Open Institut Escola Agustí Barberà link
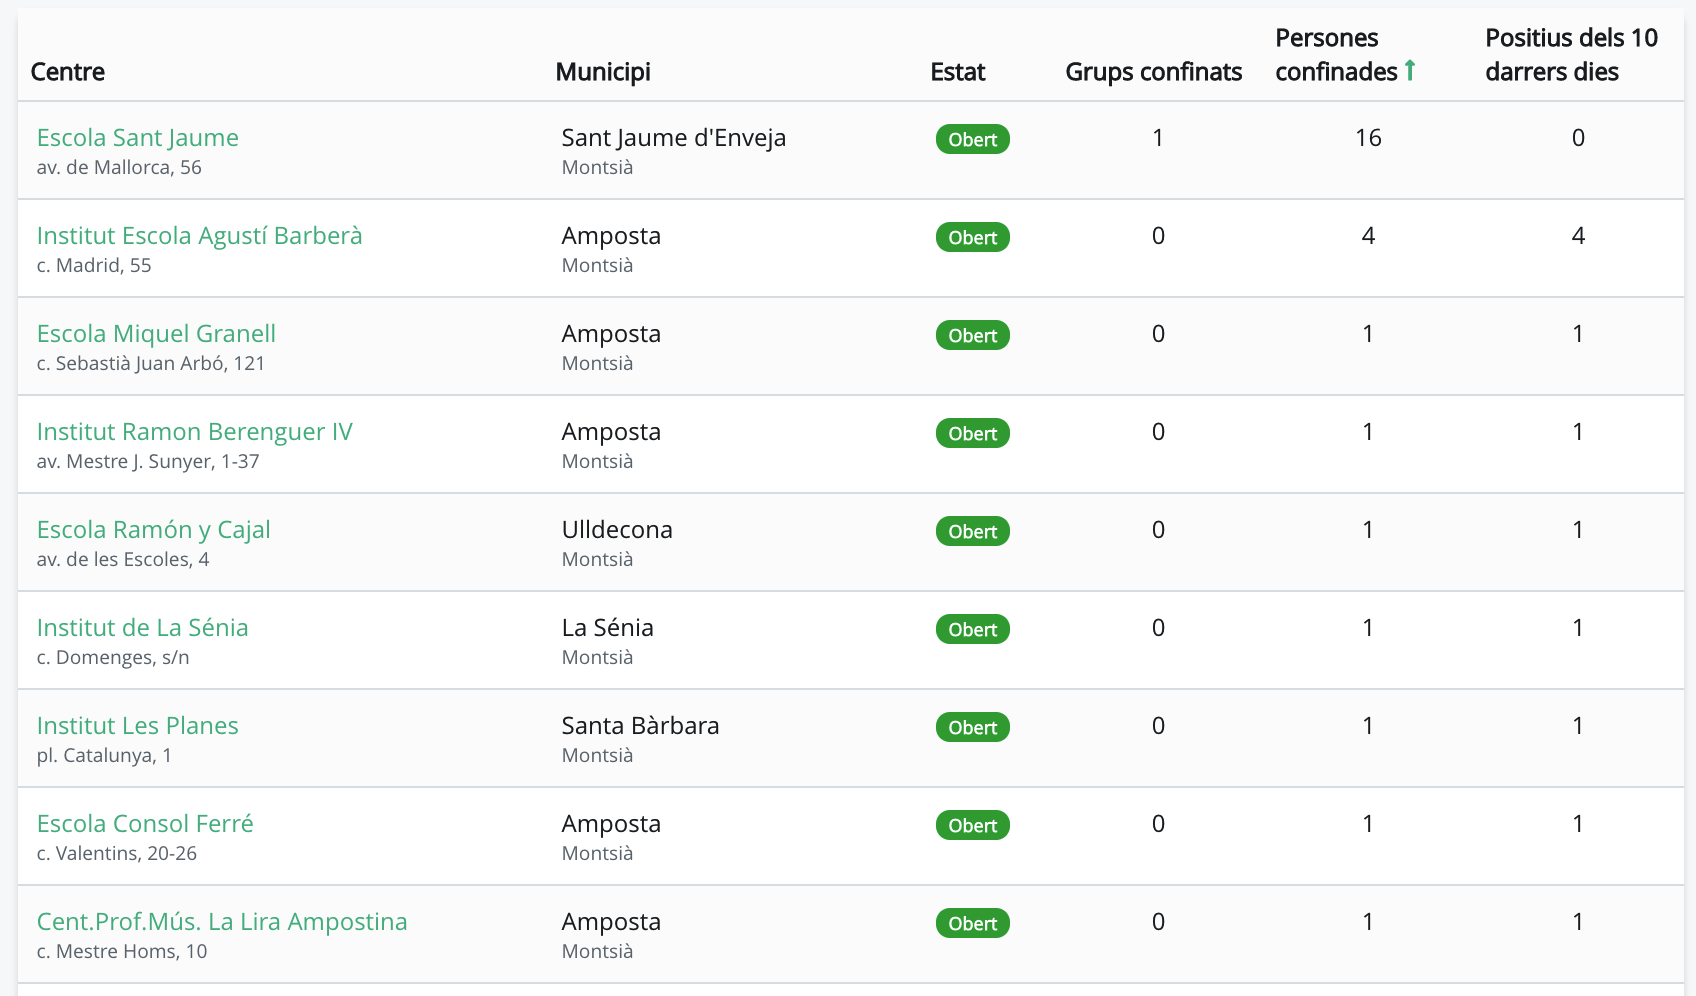The height and width of the screenshot is (996, 1696). [x=200, y=236]
